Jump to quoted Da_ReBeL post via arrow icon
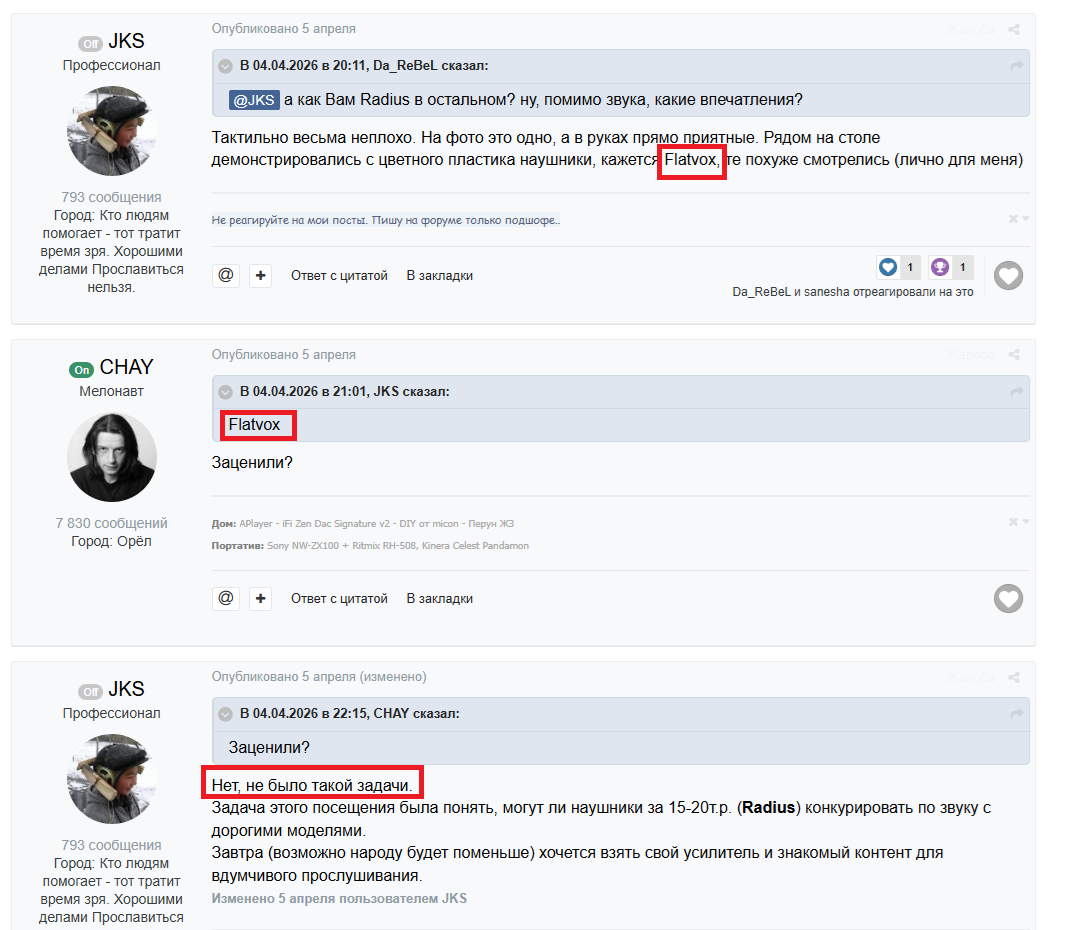Screen dimensions: 1078x930 click(x=1016, y=67)
